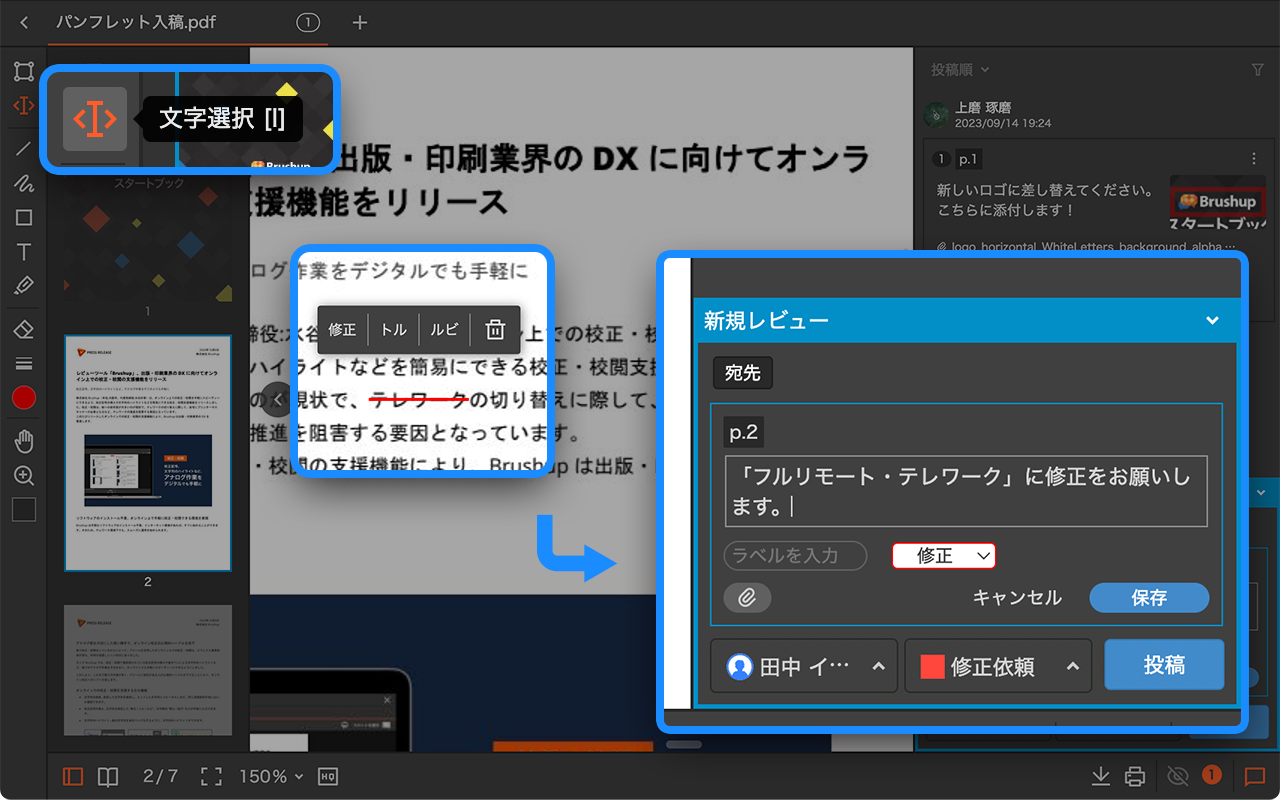Click the tab's comment count badge 1
The width and height of the screenshot is (1280, 800).
pyautogui.click(x=308, y=22)
